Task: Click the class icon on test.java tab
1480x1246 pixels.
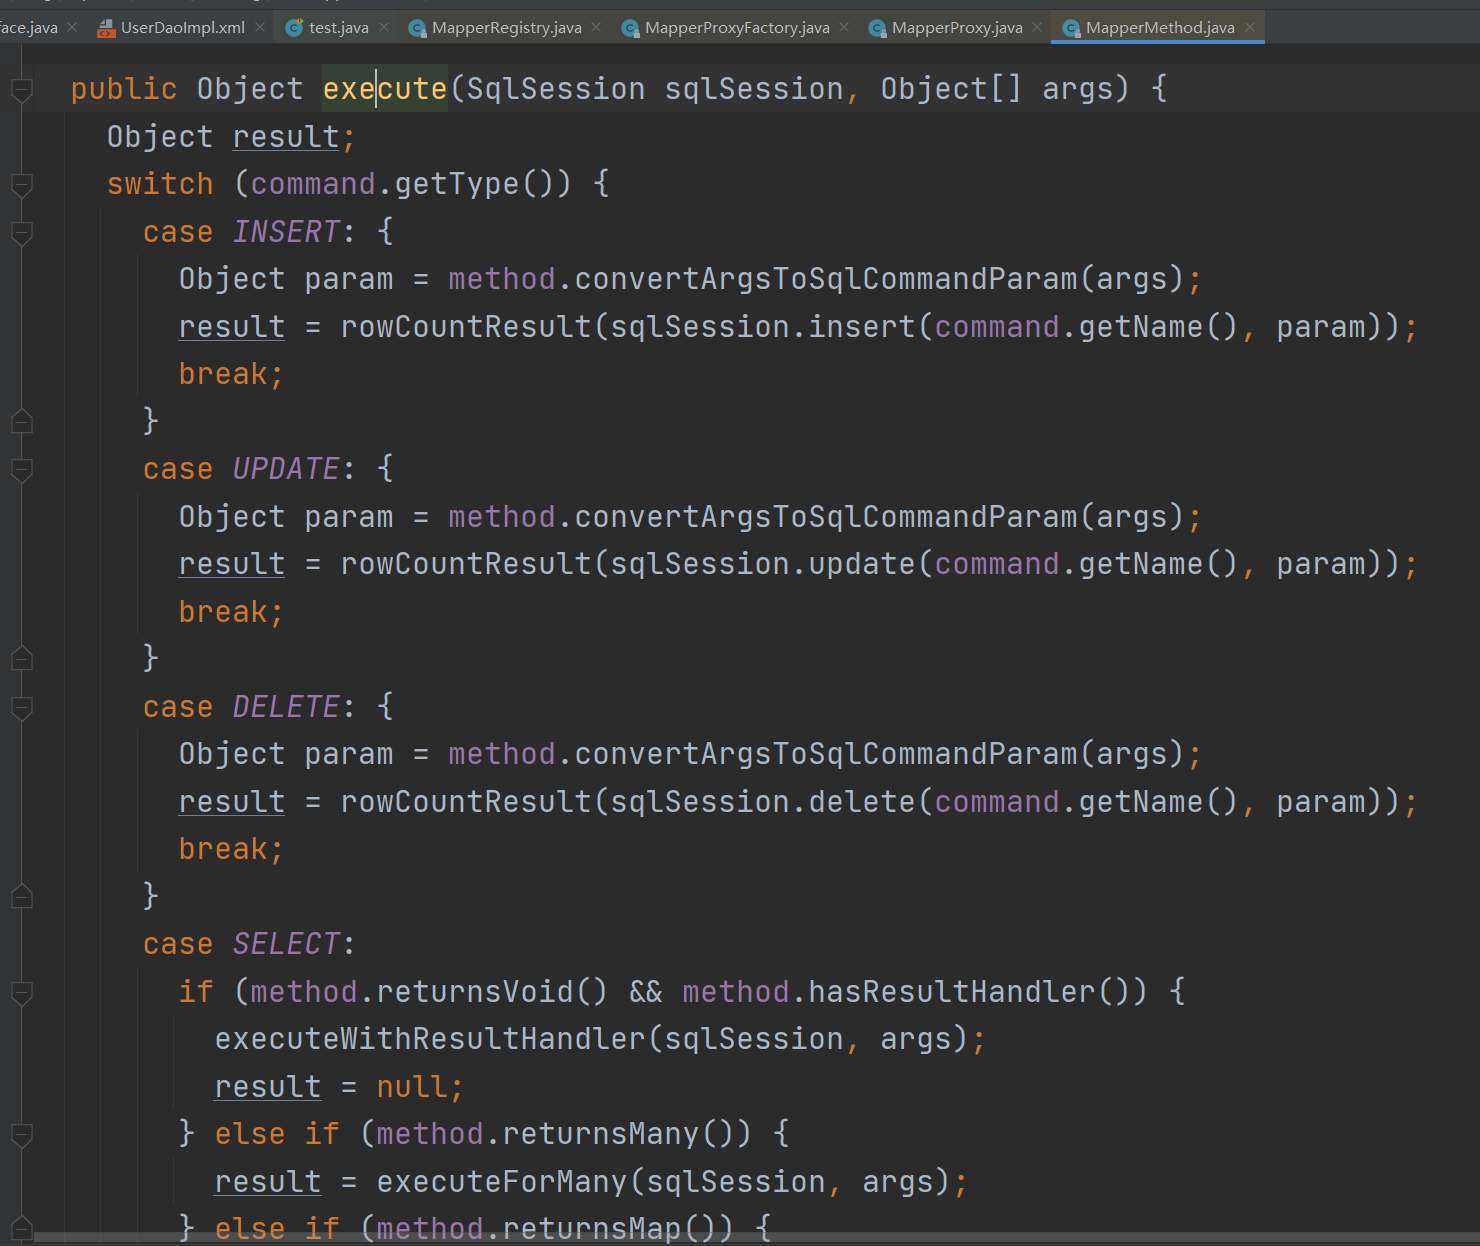Action: pyautogui.click(x=294, y=28)
